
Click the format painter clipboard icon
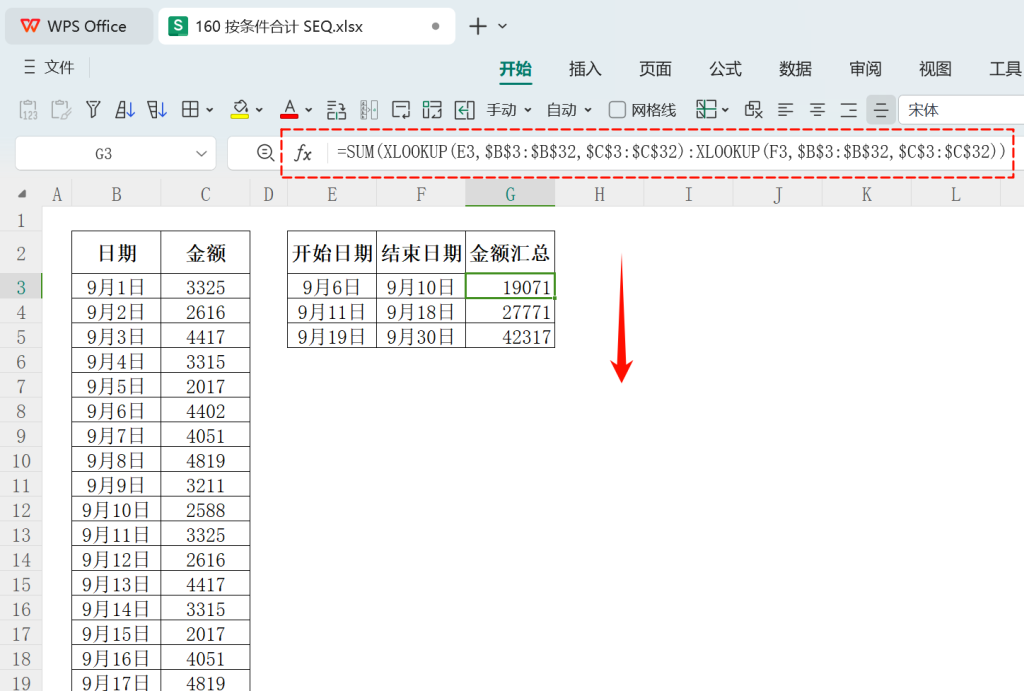(x=61, y=110)
